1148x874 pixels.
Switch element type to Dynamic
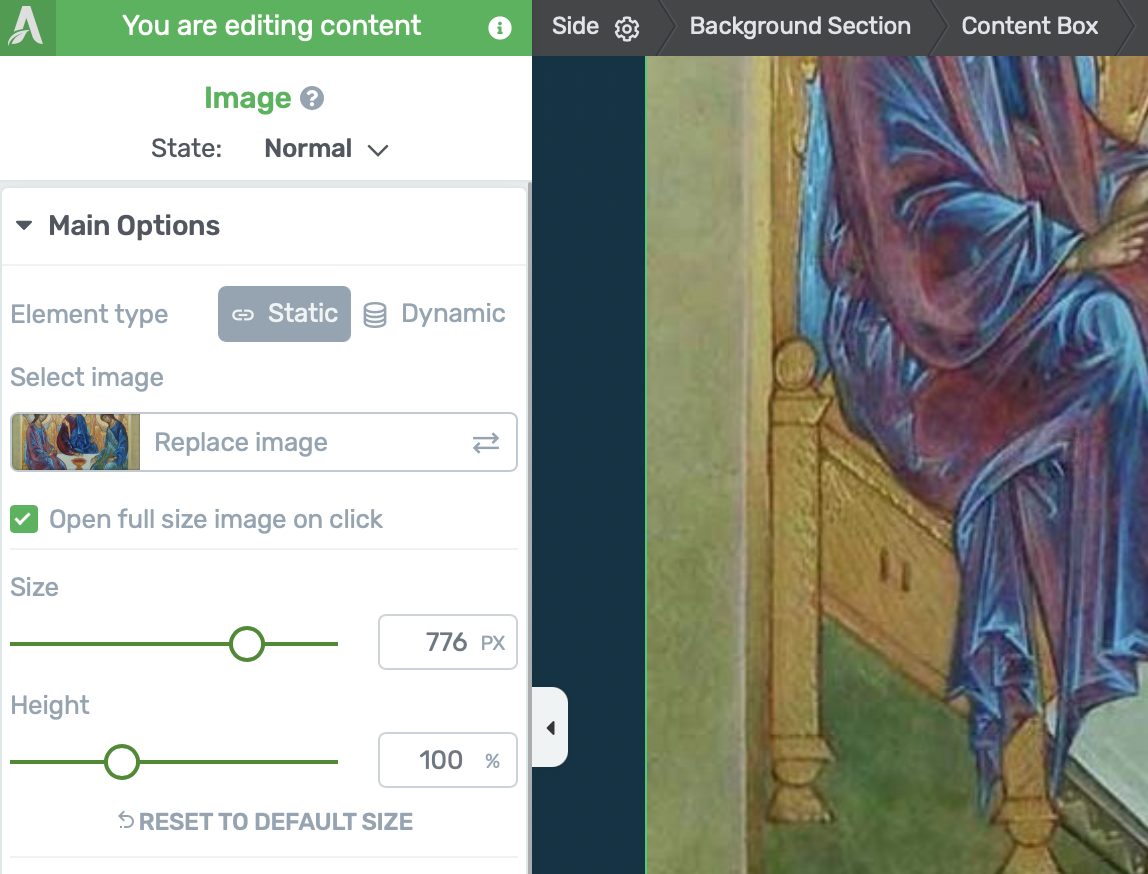point(435,314)
